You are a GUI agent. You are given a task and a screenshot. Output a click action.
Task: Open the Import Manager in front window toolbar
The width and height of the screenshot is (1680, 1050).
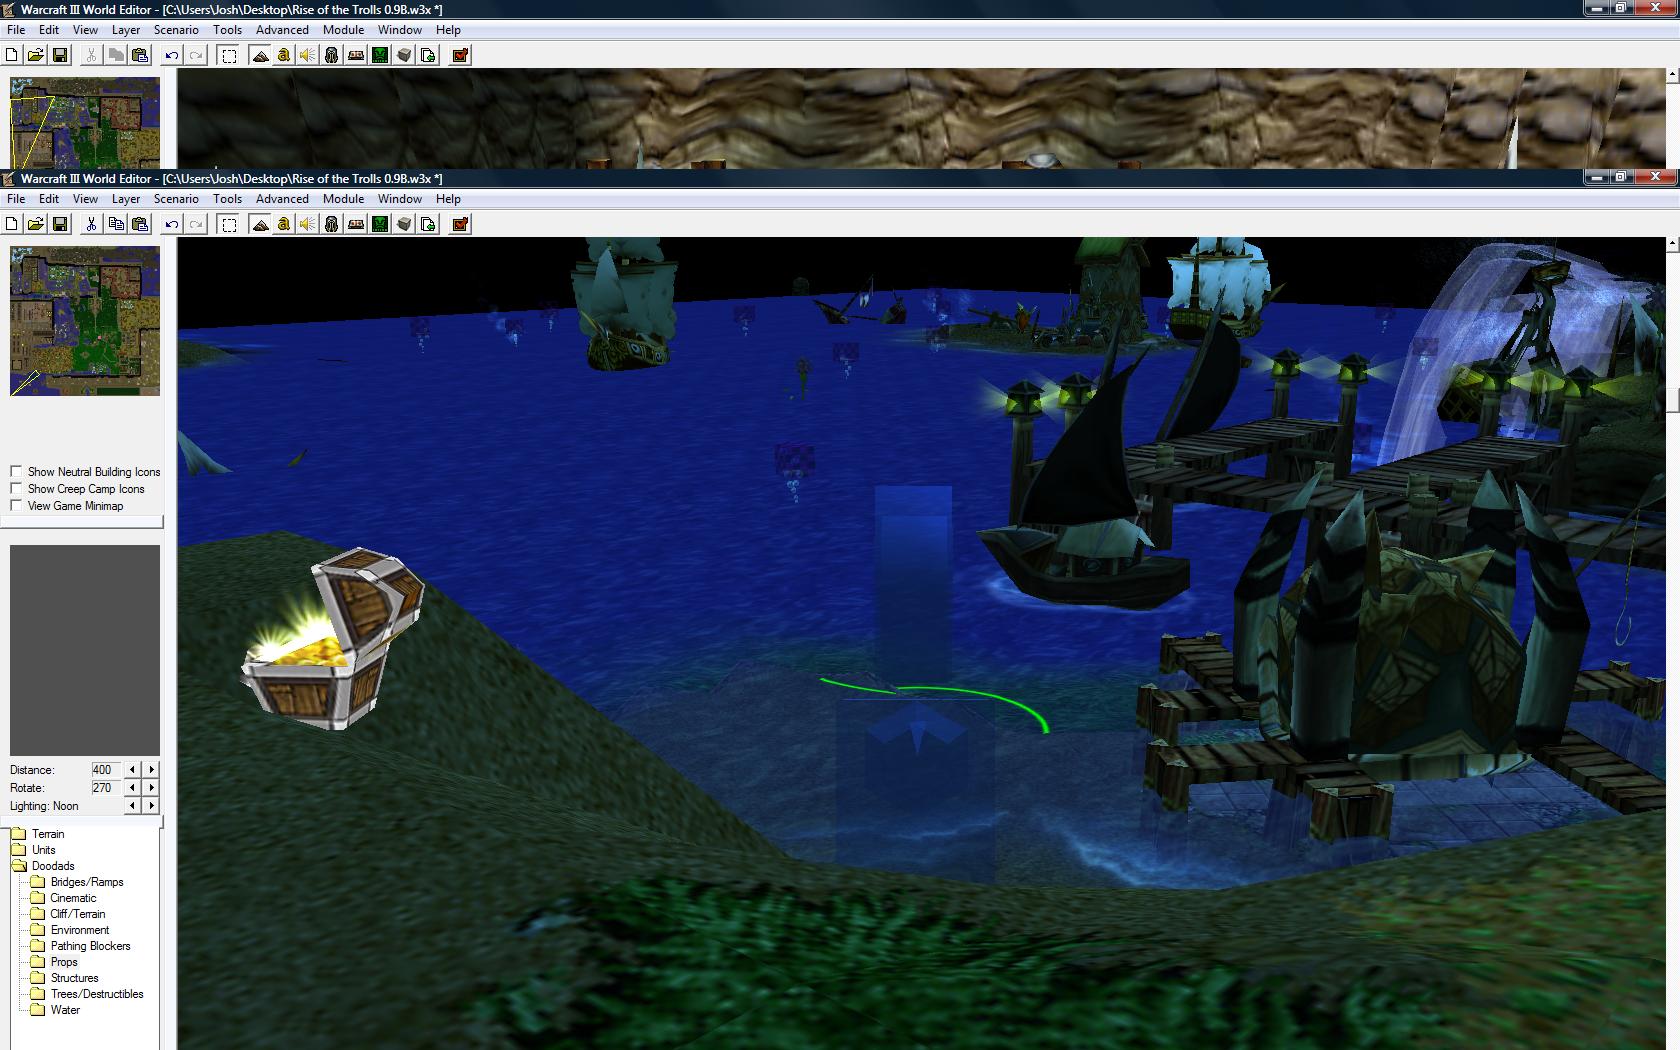[428, 224]
